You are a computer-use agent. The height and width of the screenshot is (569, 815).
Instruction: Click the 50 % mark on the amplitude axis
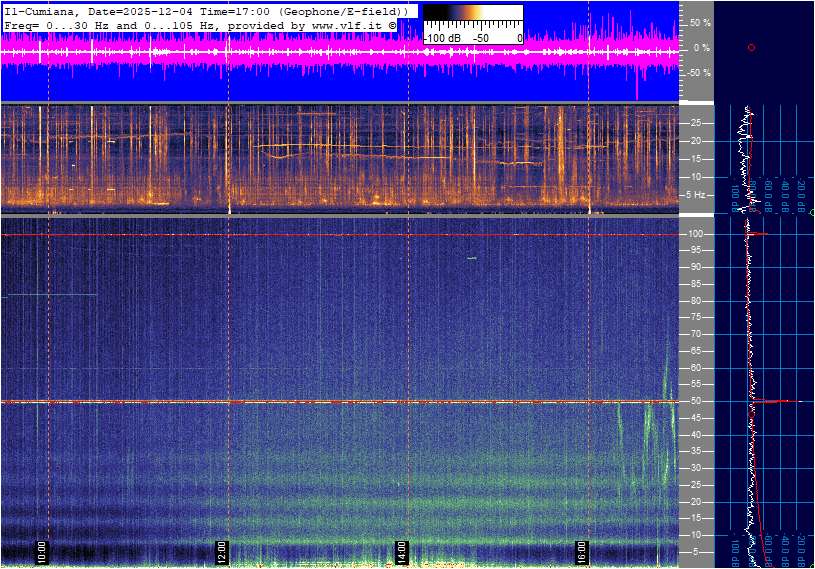(701, 22)
